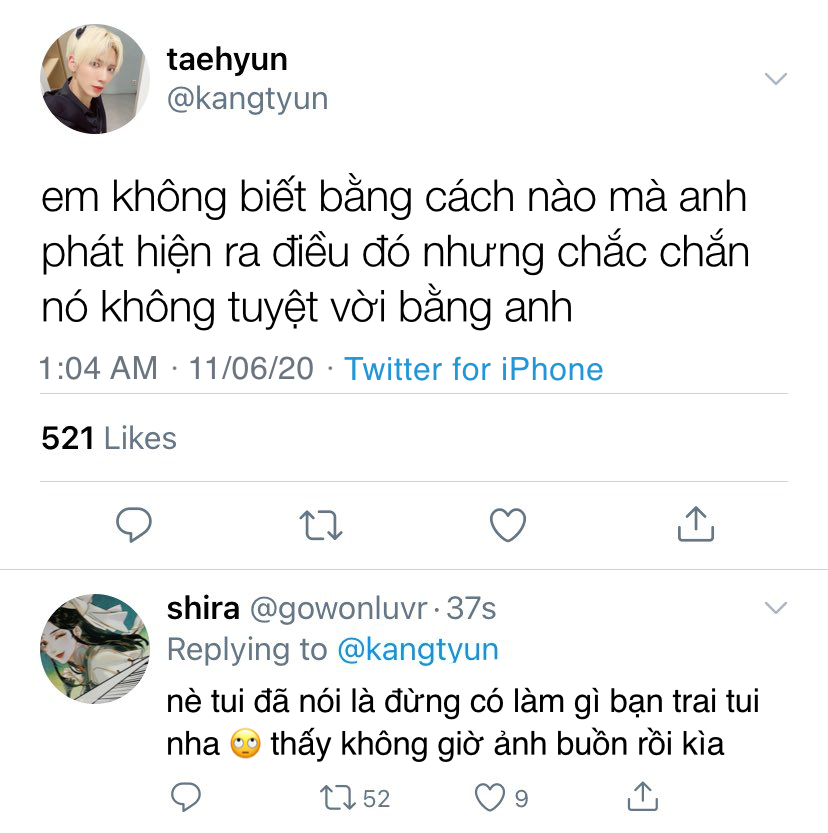Retweet taehyun's main tweet
Viewport: 828px width, 834px height.
point(321,525)
